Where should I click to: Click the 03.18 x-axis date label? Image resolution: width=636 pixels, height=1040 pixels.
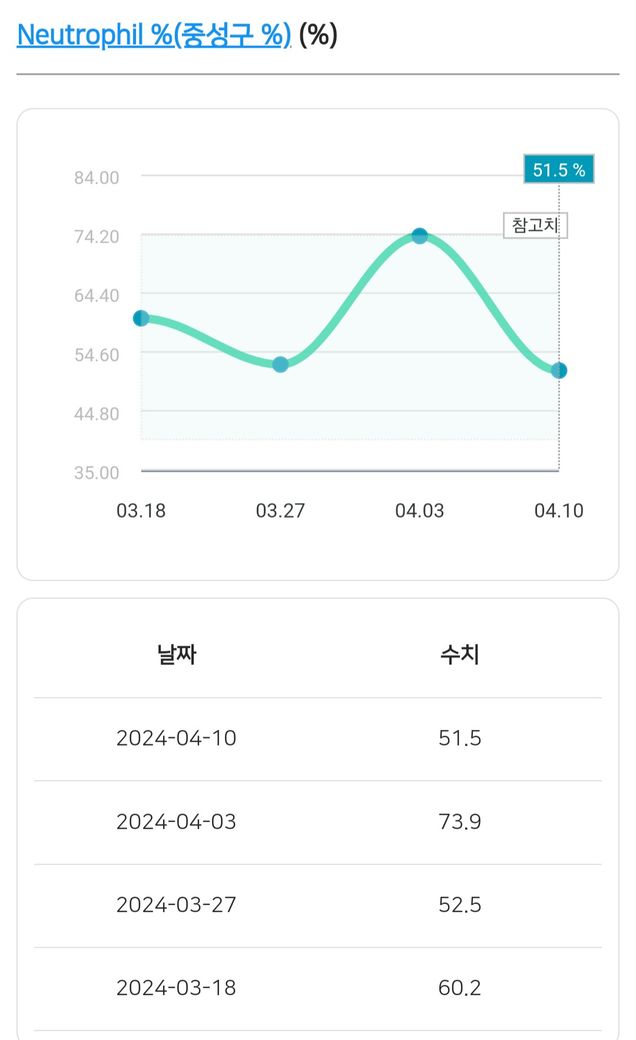(141, 511)
